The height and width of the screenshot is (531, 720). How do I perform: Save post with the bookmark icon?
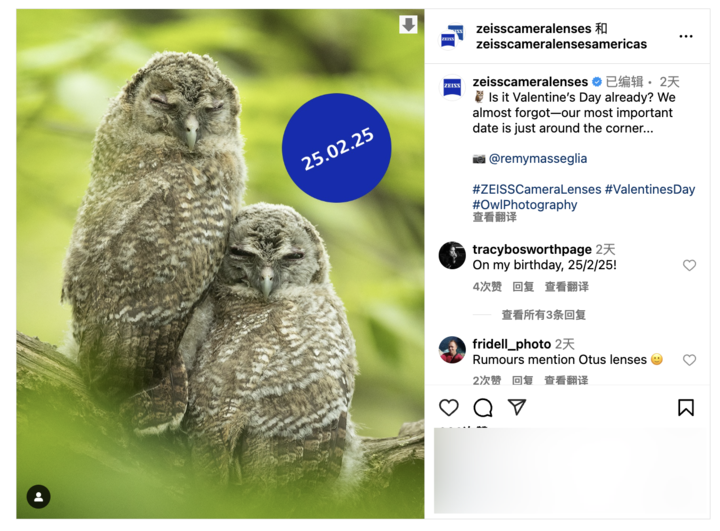pyautogui.click(x=686, y=407)
